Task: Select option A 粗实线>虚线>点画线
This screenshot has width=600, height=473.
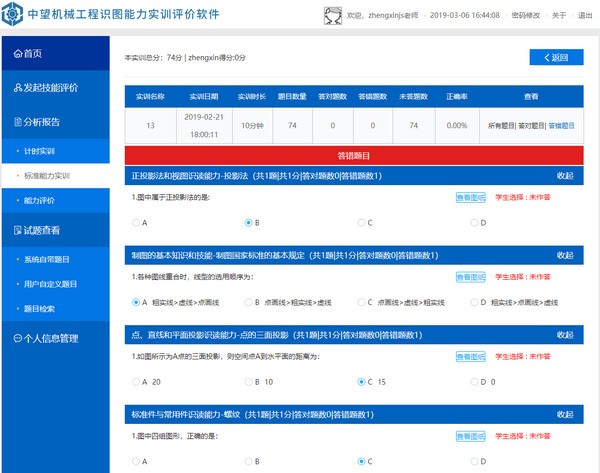Action: click(x=136, y=302)
